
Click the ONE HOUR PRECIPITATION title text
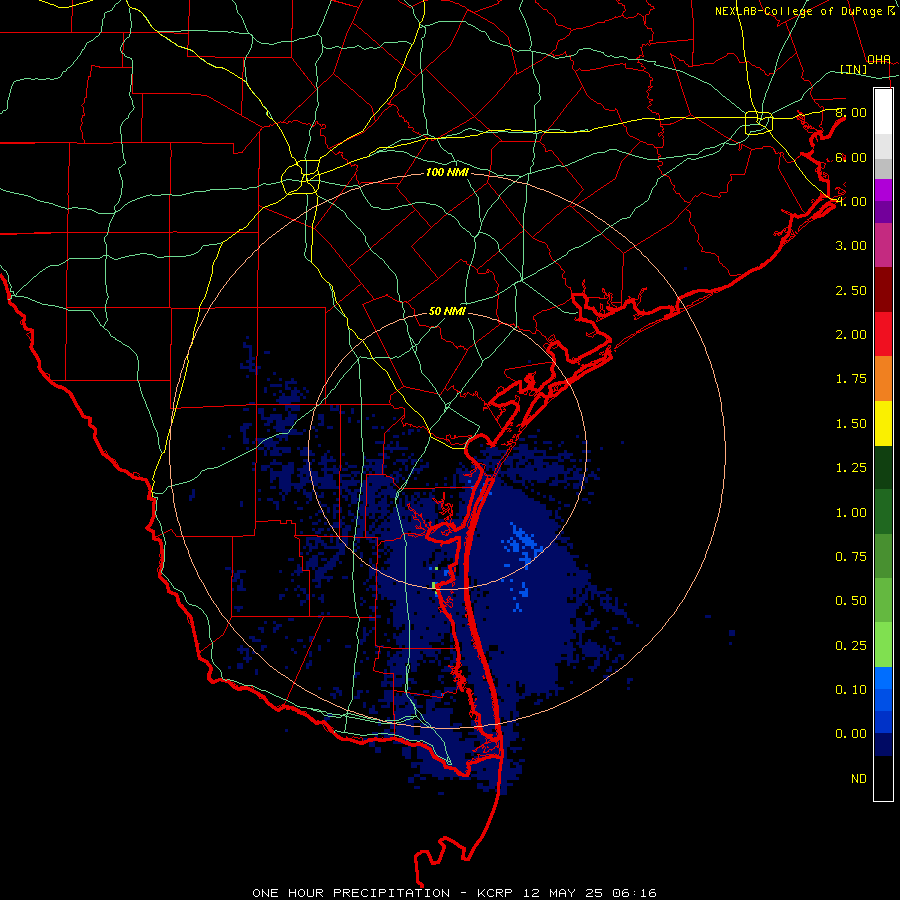pos(351,893)
